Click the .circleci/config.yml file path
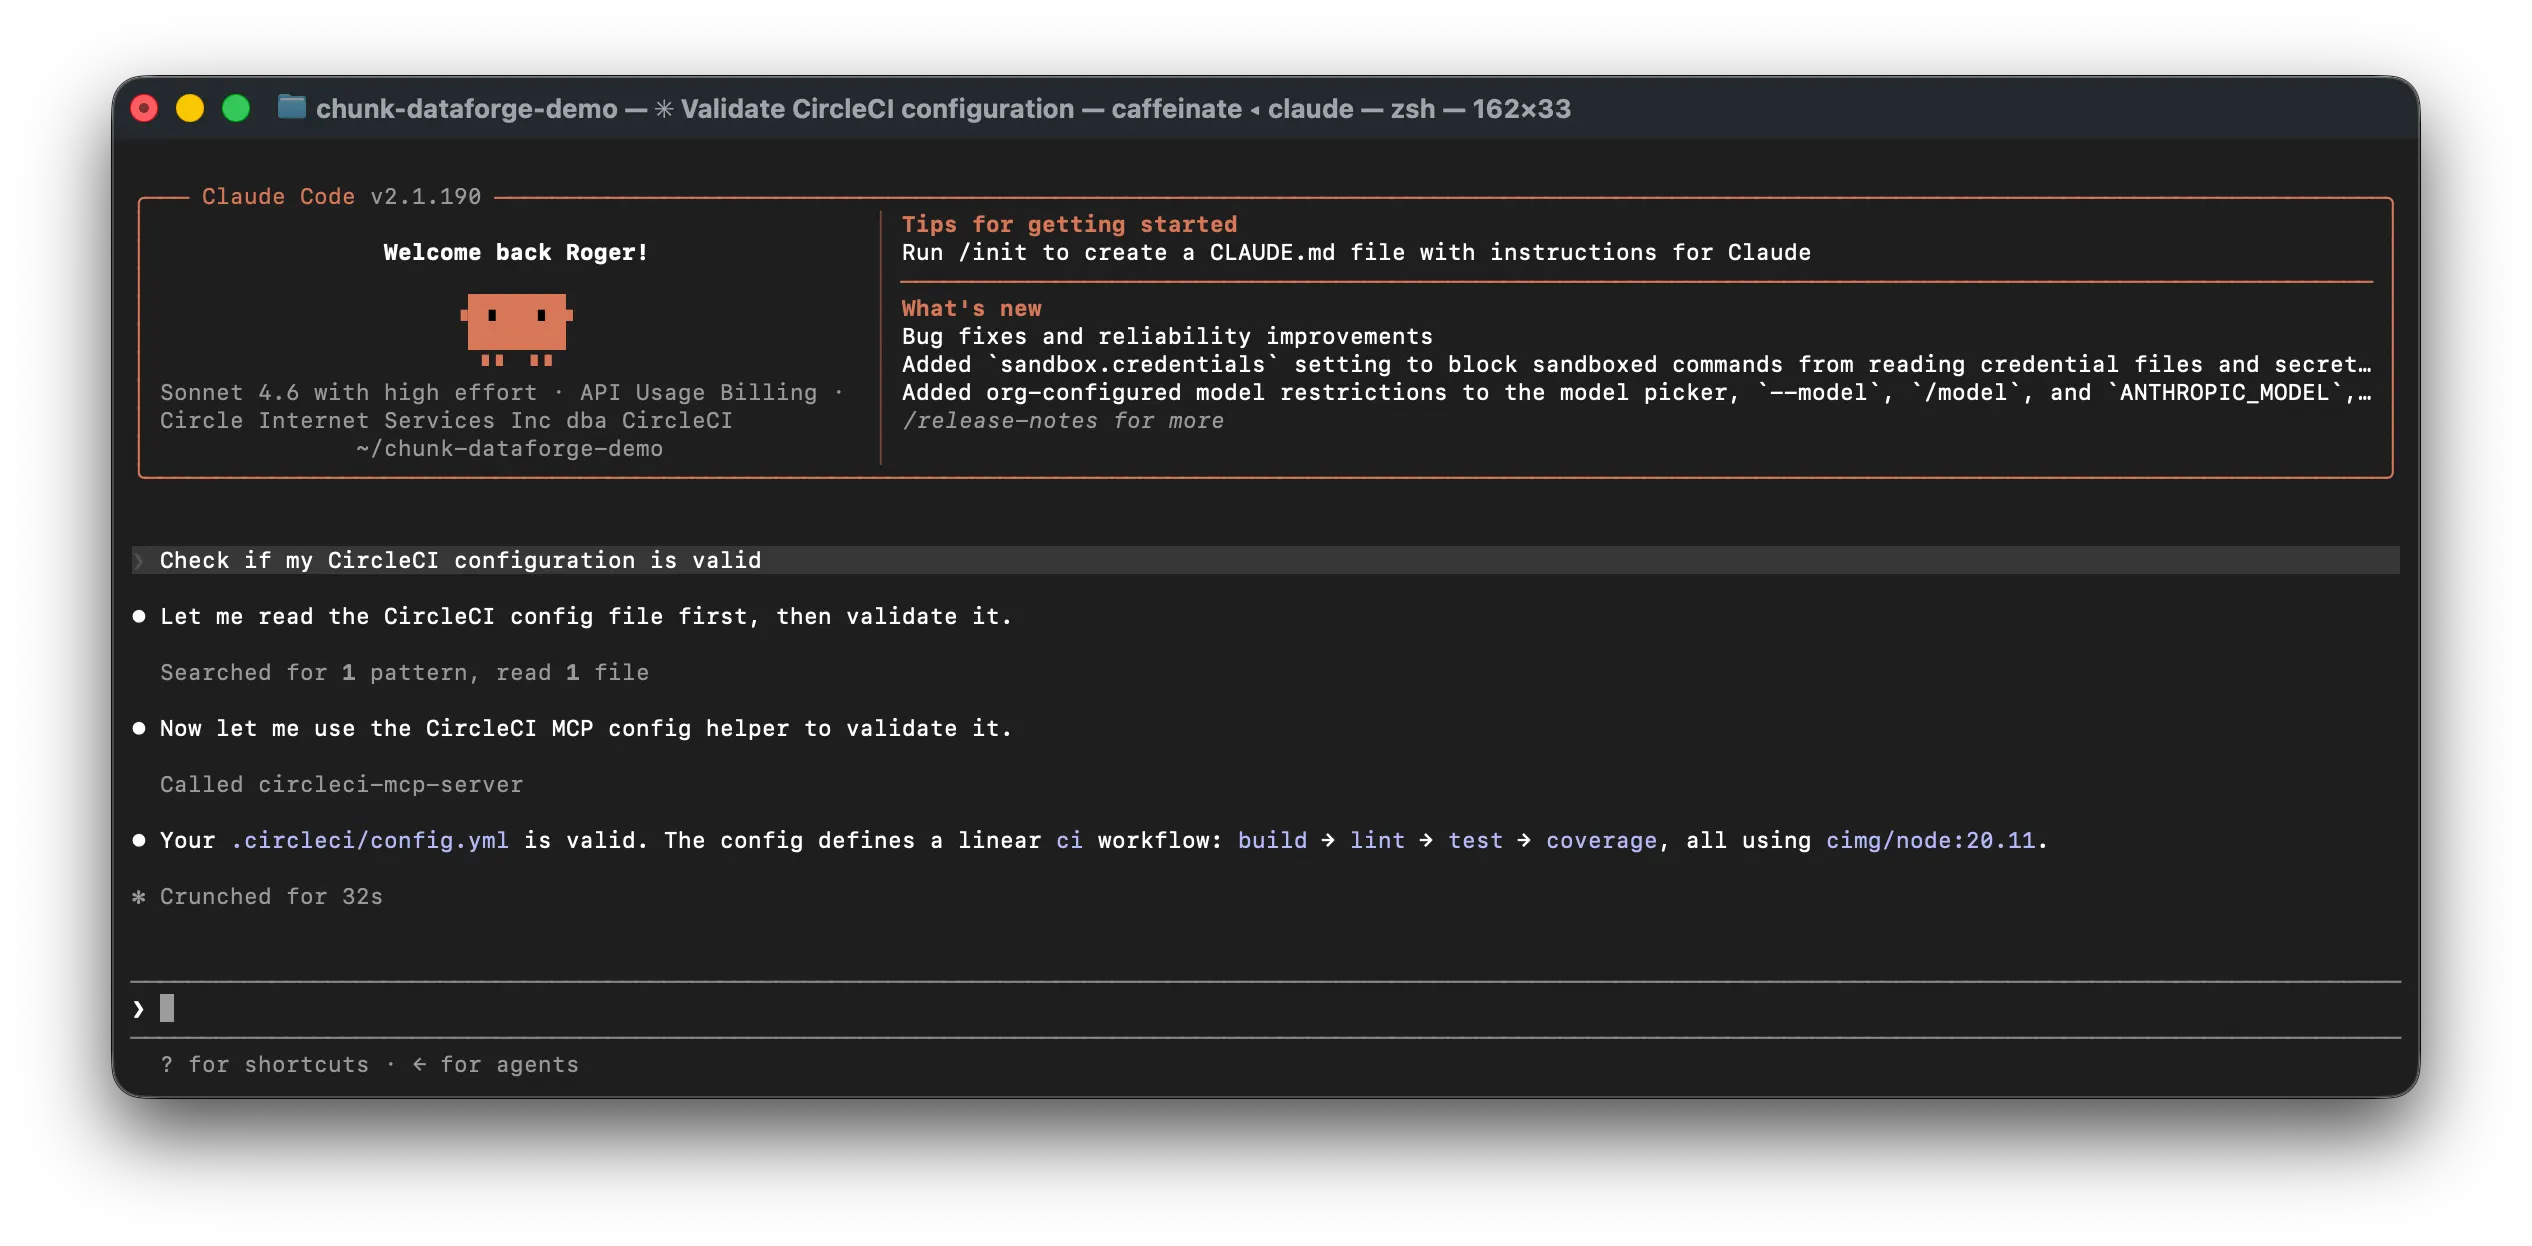Screen dimensions: 2532x1246 point(370,841)
